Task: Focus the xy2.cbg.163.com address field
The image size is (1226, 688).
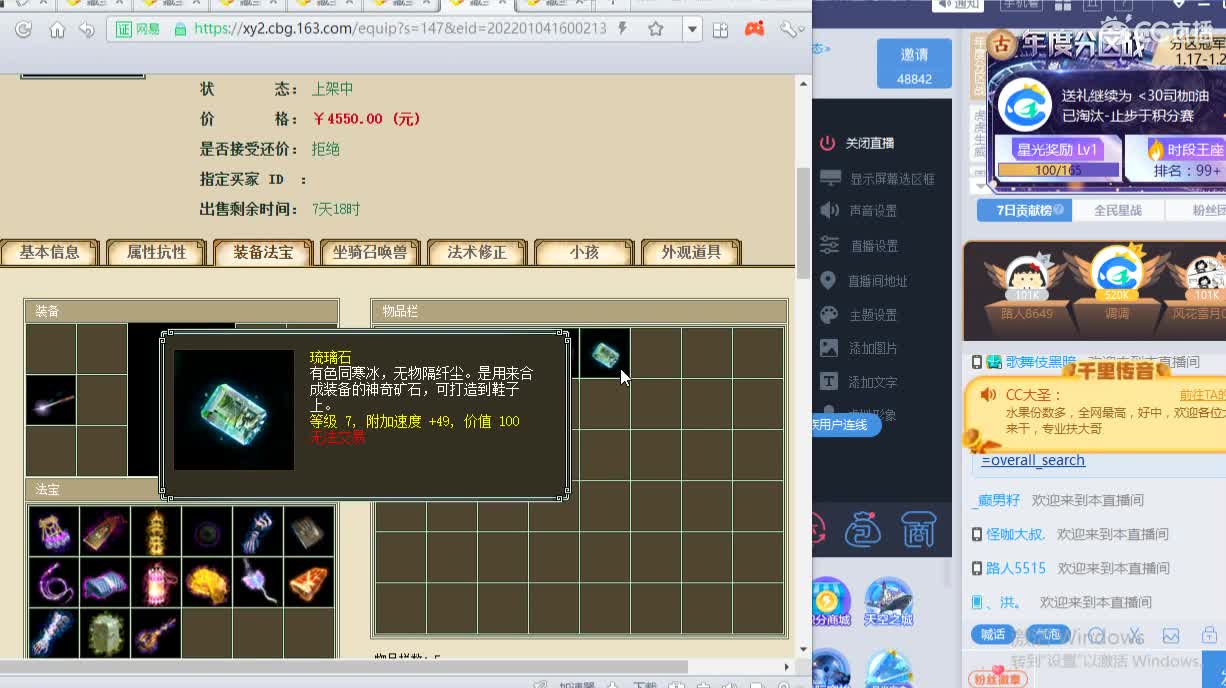Action: pyautogui.click(x=400, y=29)
